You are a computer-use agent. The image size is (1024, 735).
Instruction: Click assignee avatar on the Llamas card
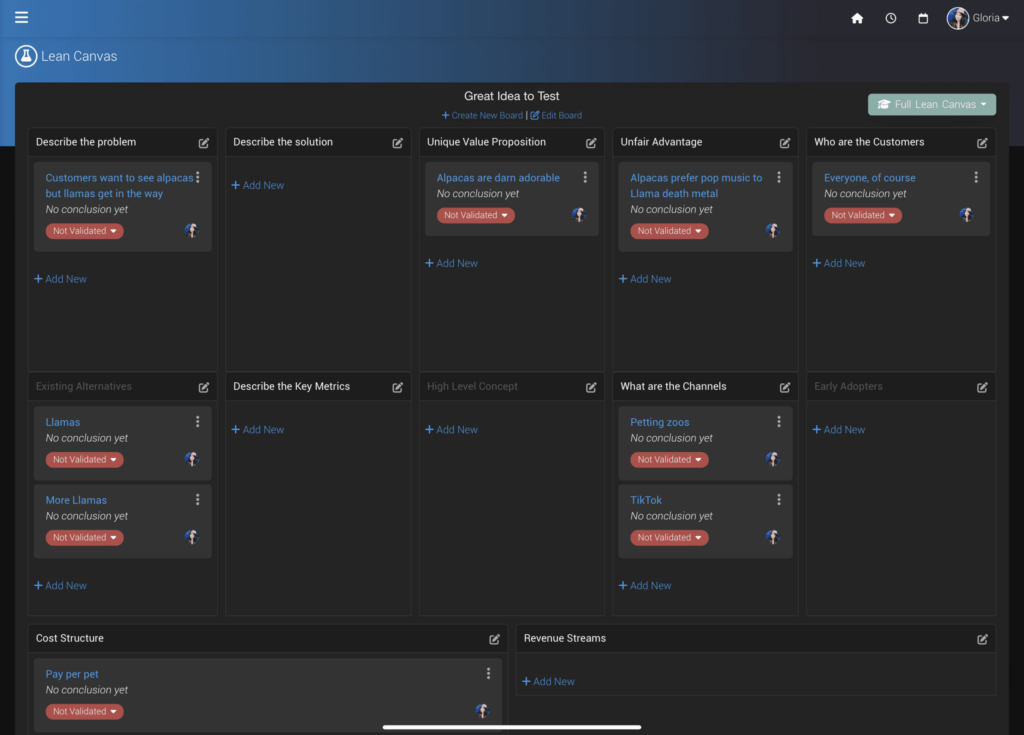click(x=191, y=459)
